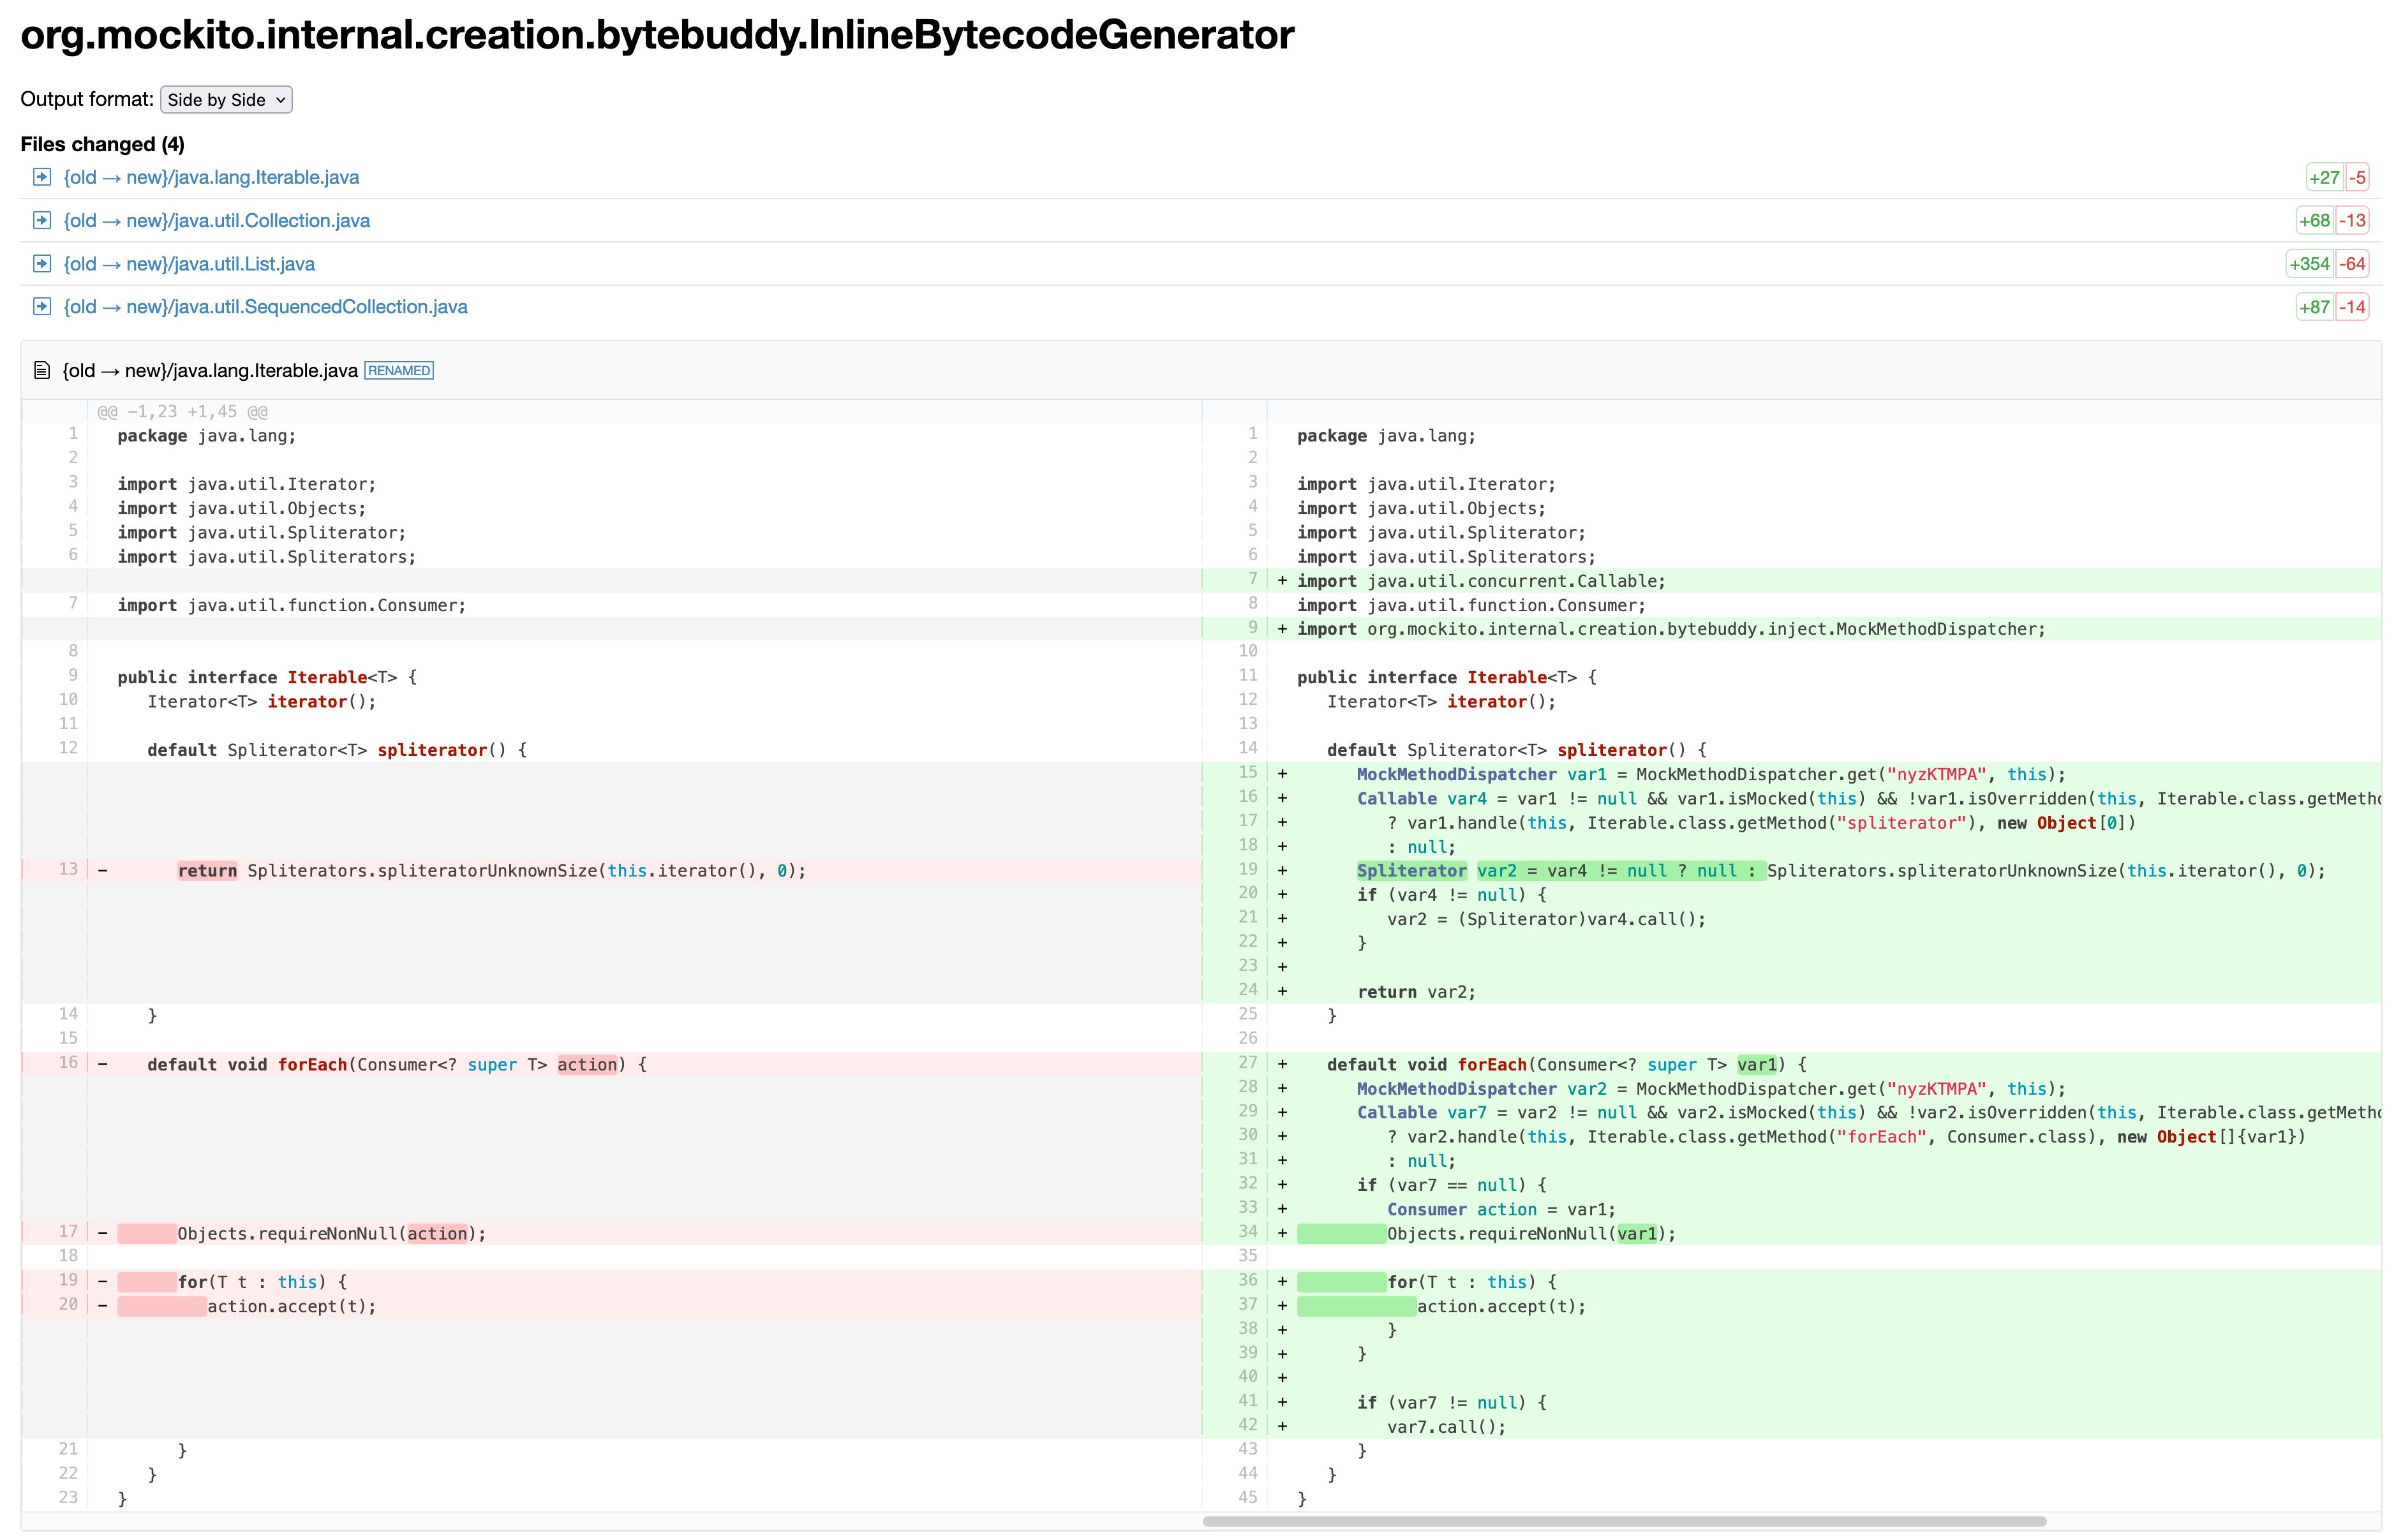Image resolution: width=2403 pixels, height=1540 pixels.
Task: Open the java.lang.Iterable.java file link
Action: tap(211, 177)
